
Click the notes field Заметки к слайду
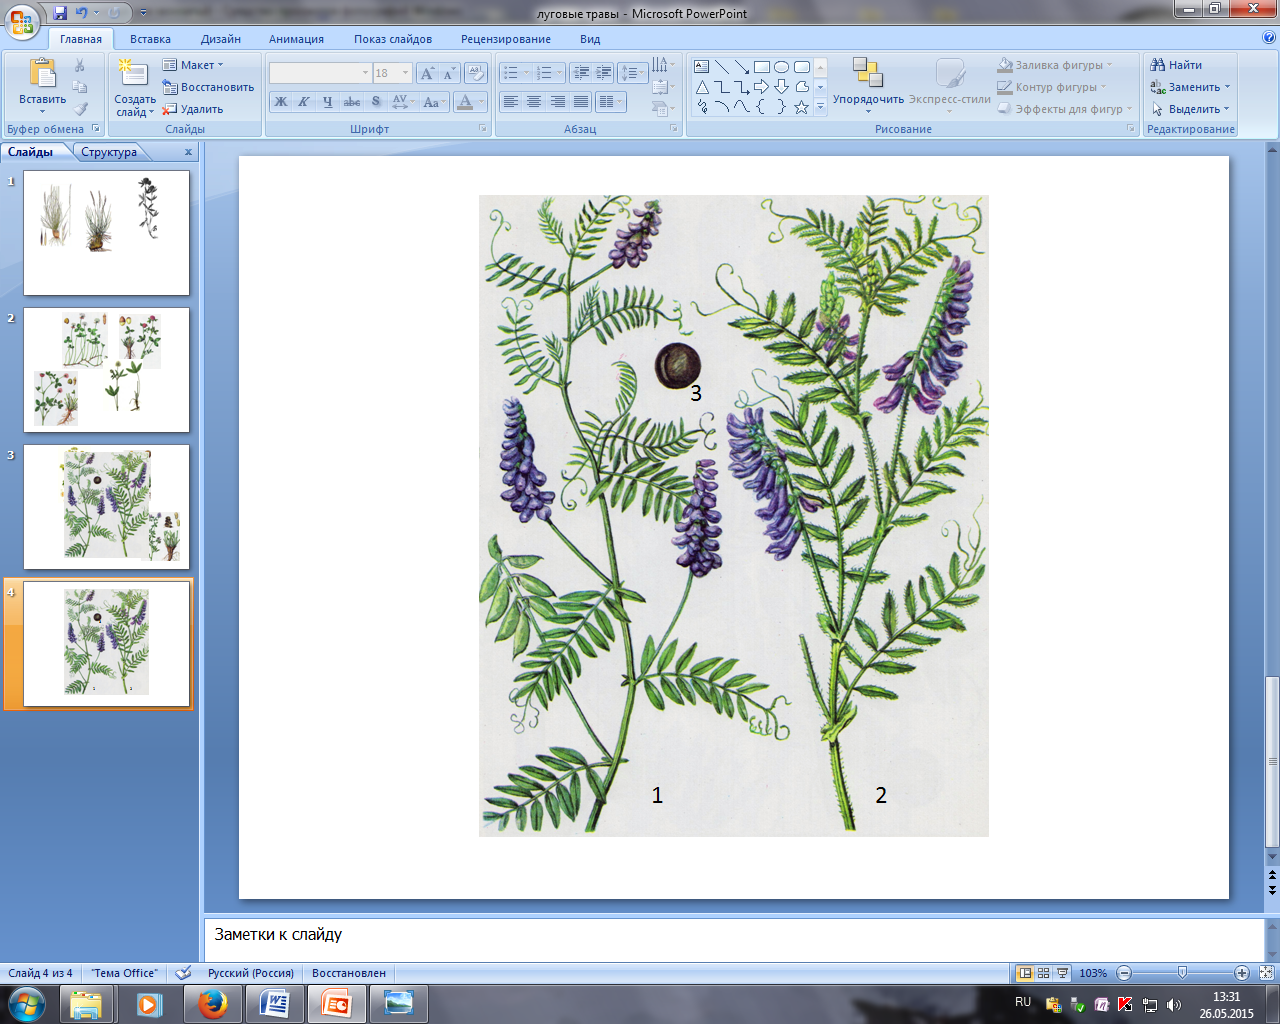pos(734,940)
